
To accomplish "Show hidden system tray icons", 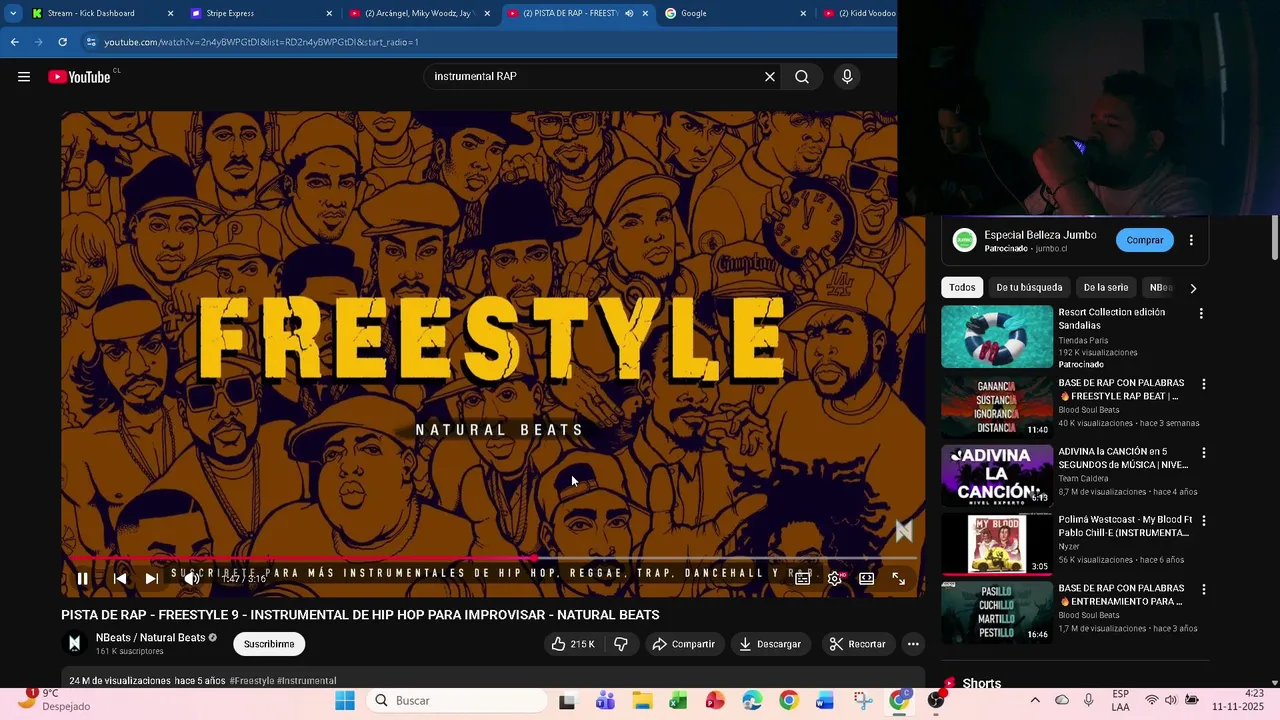I will 1035,701.
